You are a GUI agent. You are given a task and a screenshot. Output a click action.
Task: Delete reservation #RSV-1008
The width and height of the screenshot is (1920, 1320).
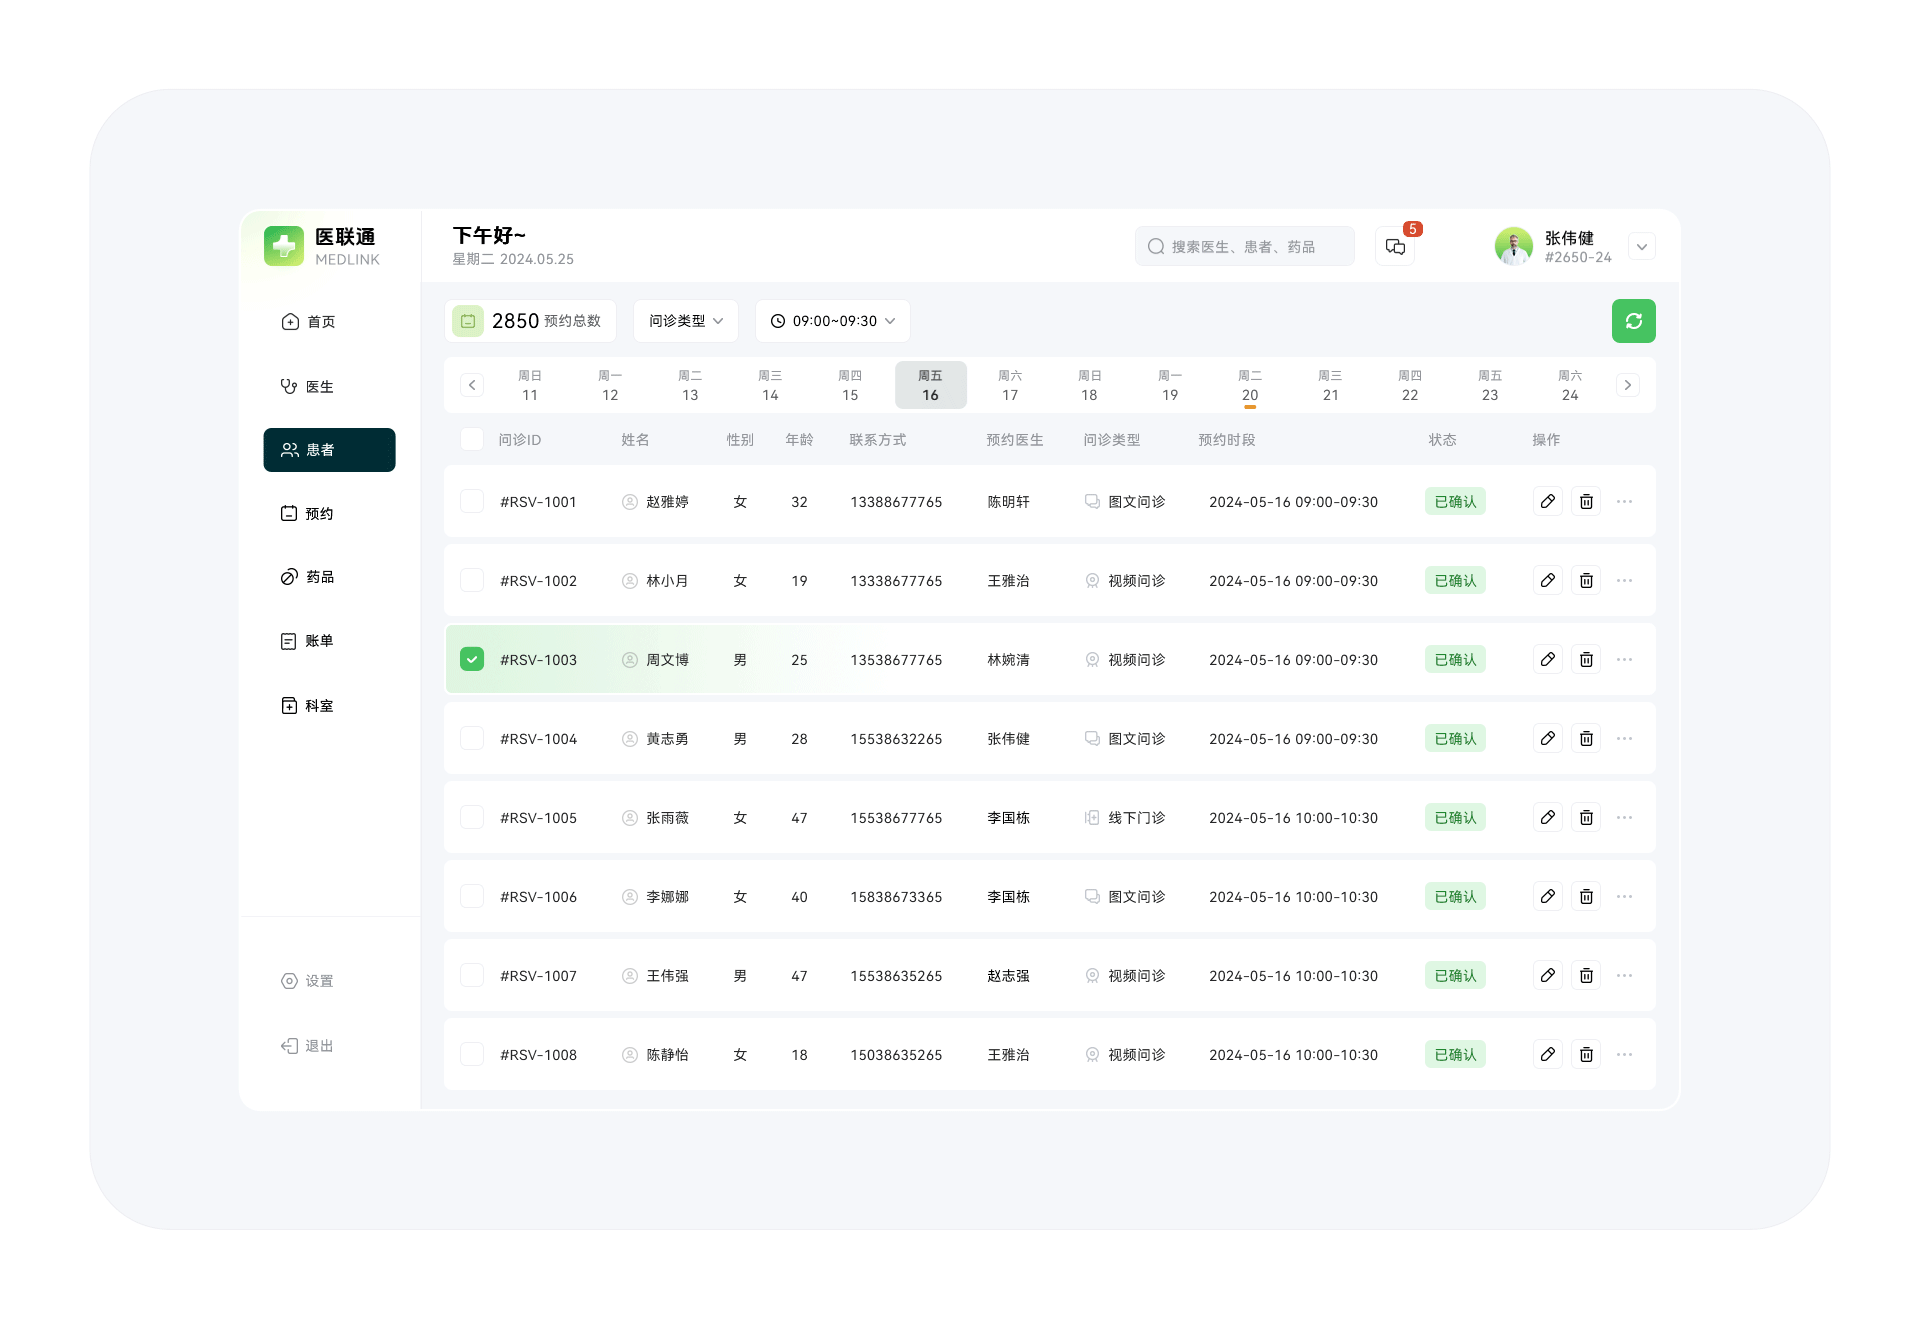tap(1586, 1054)
